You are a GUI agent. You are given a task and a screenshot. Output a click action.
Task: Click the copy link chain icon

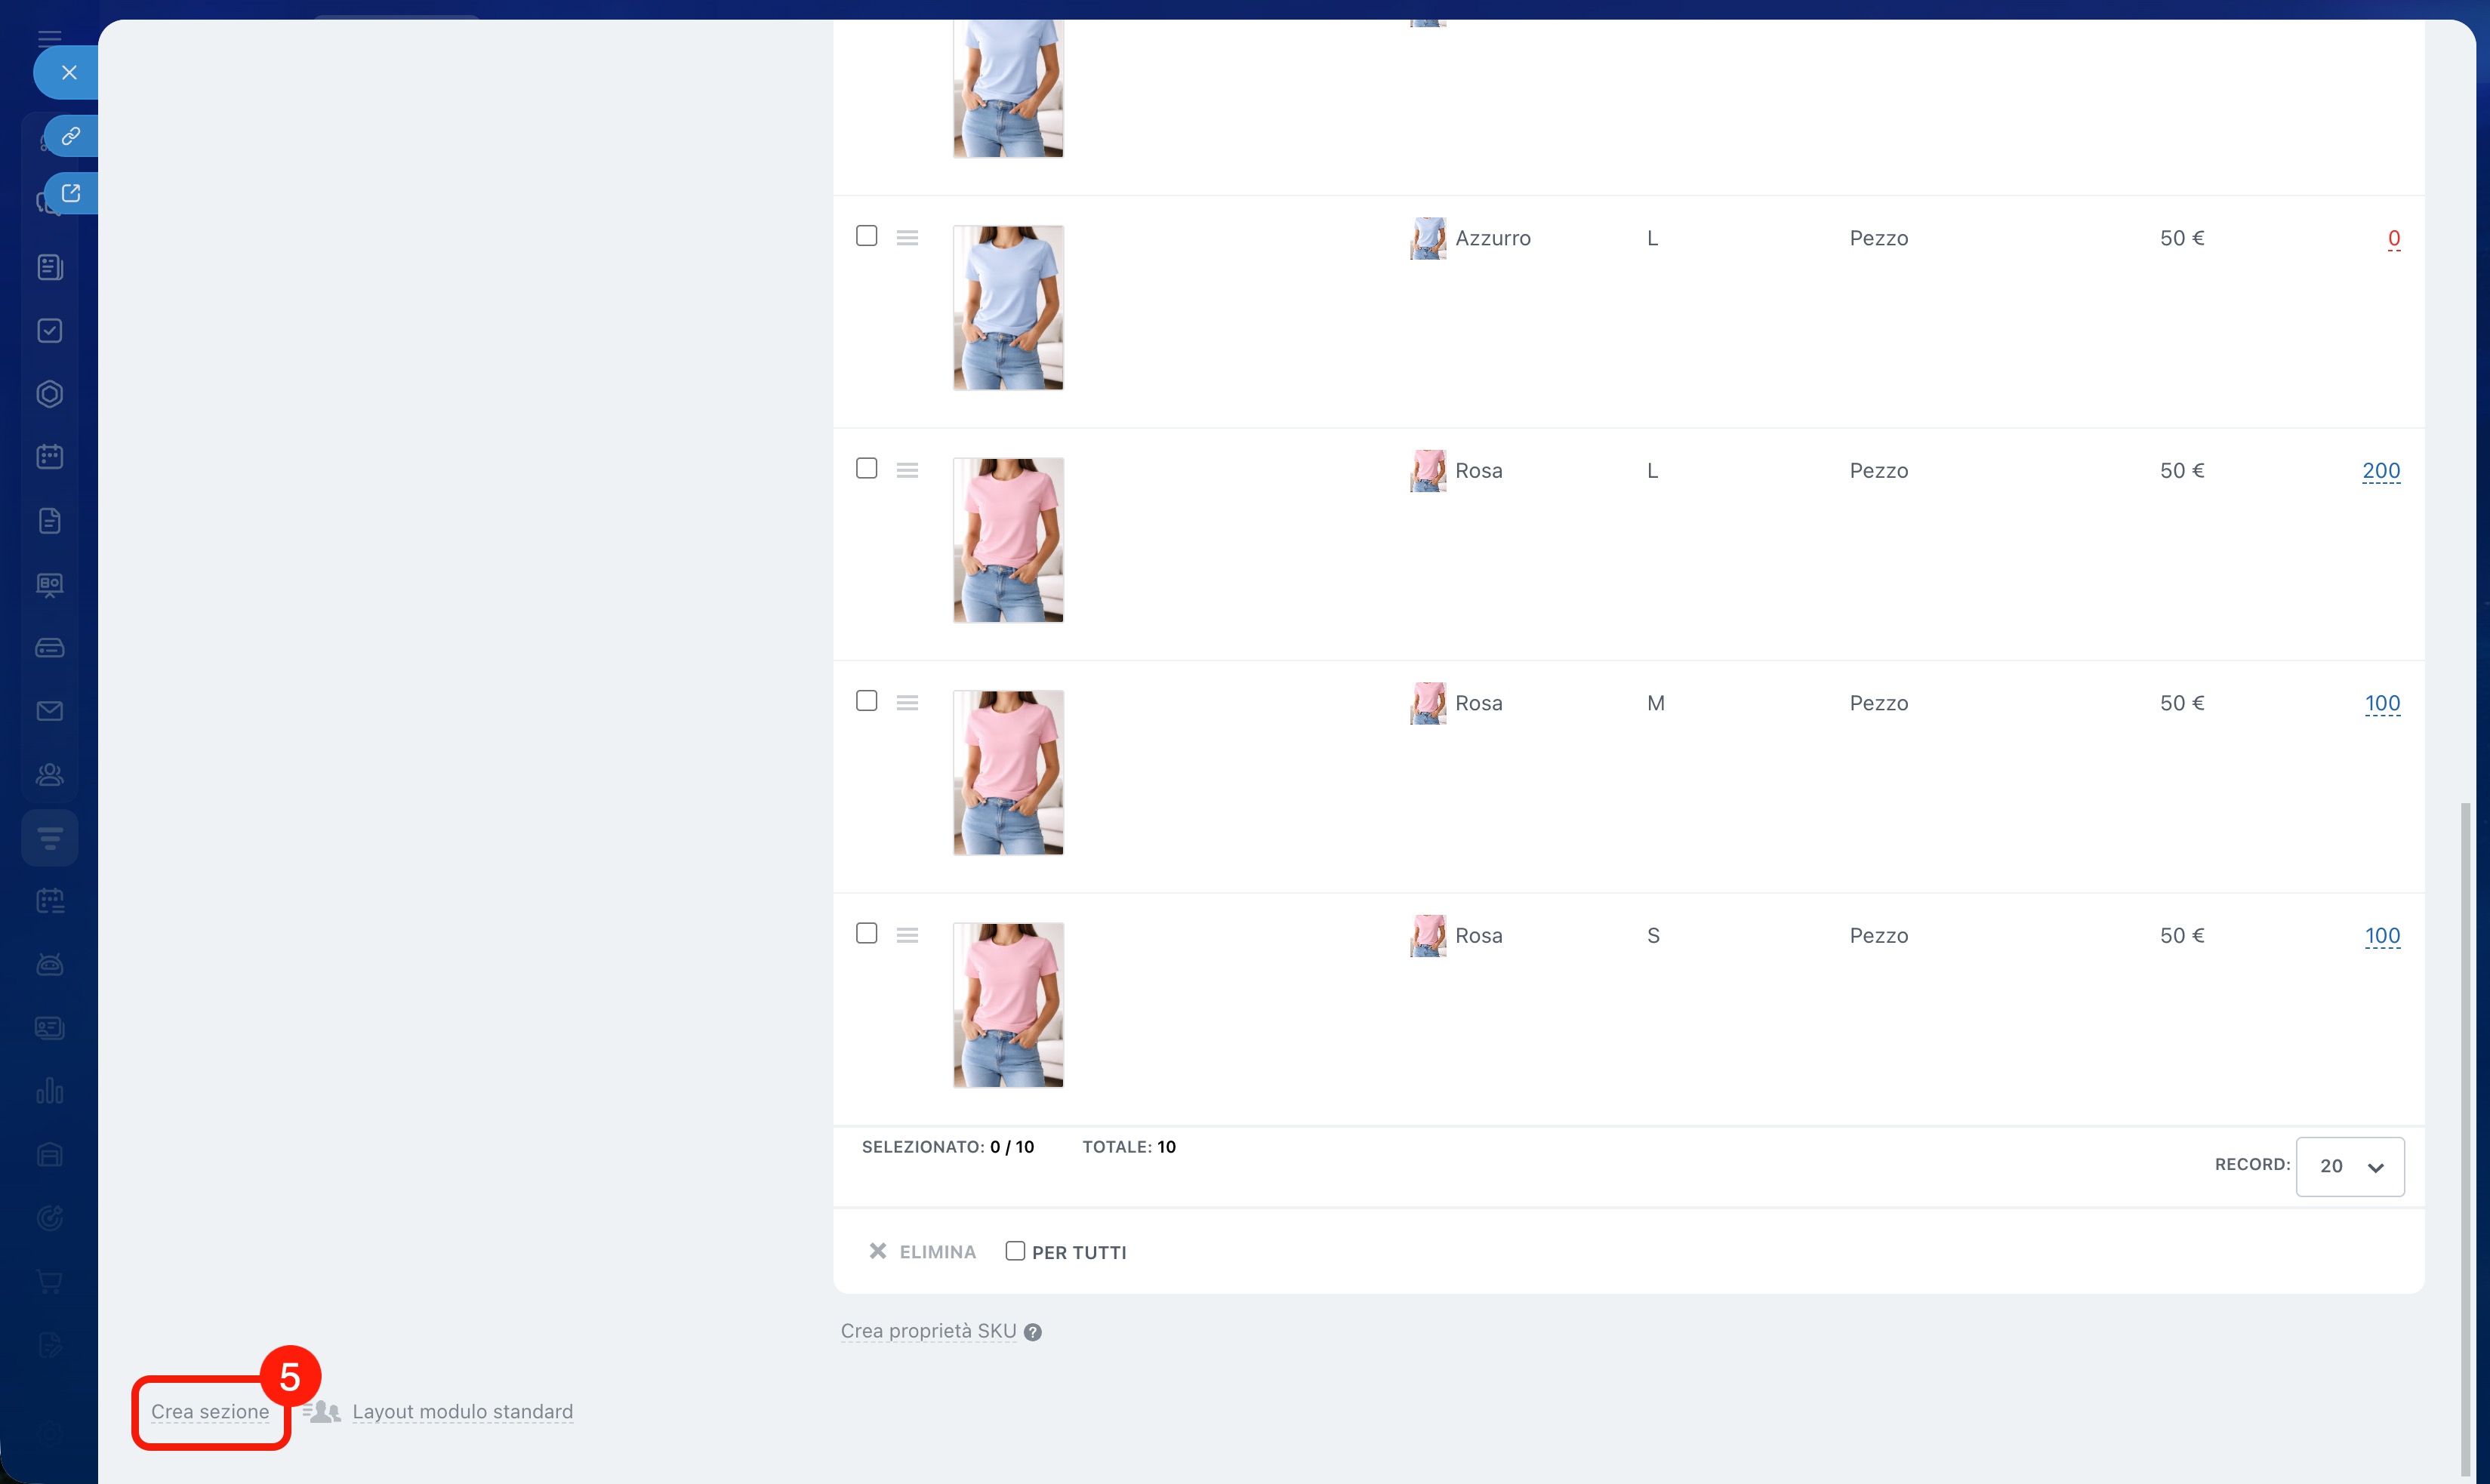coord(71,136)
